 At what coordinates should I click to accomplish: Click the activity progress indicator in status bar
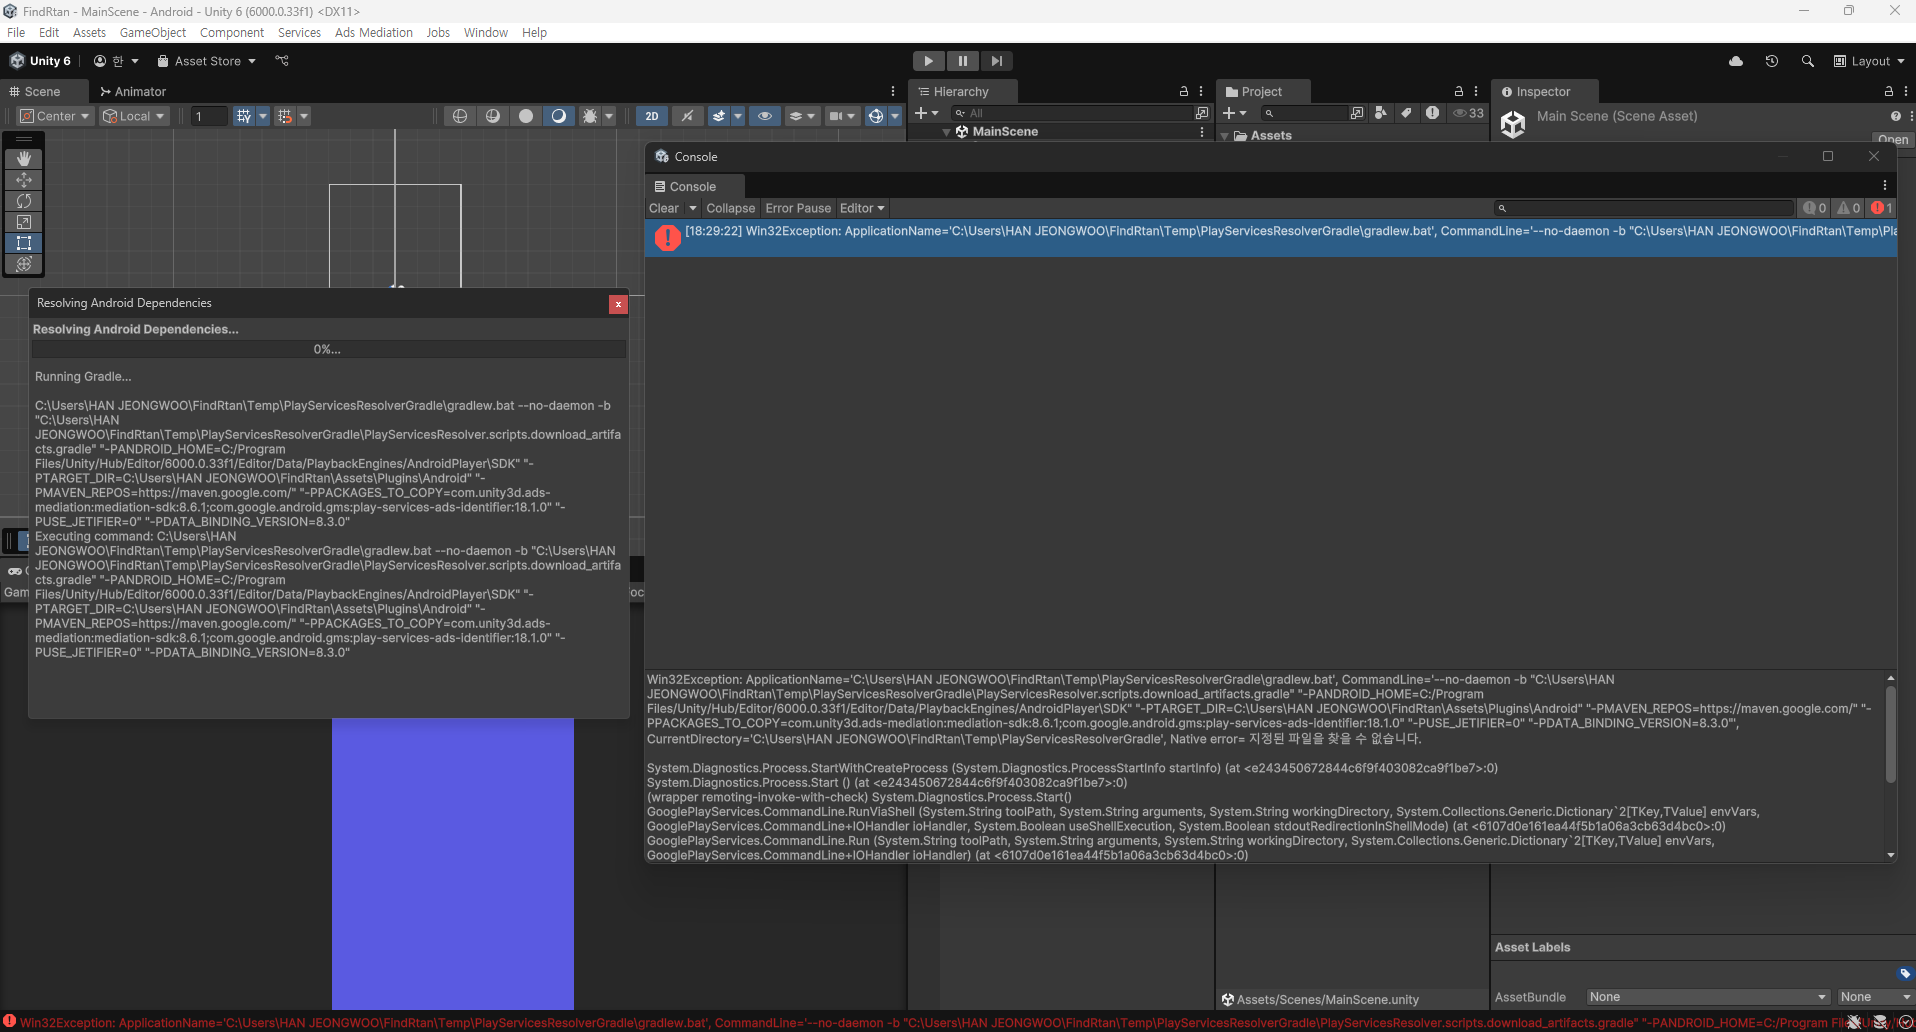[x=1905, y=1022]
